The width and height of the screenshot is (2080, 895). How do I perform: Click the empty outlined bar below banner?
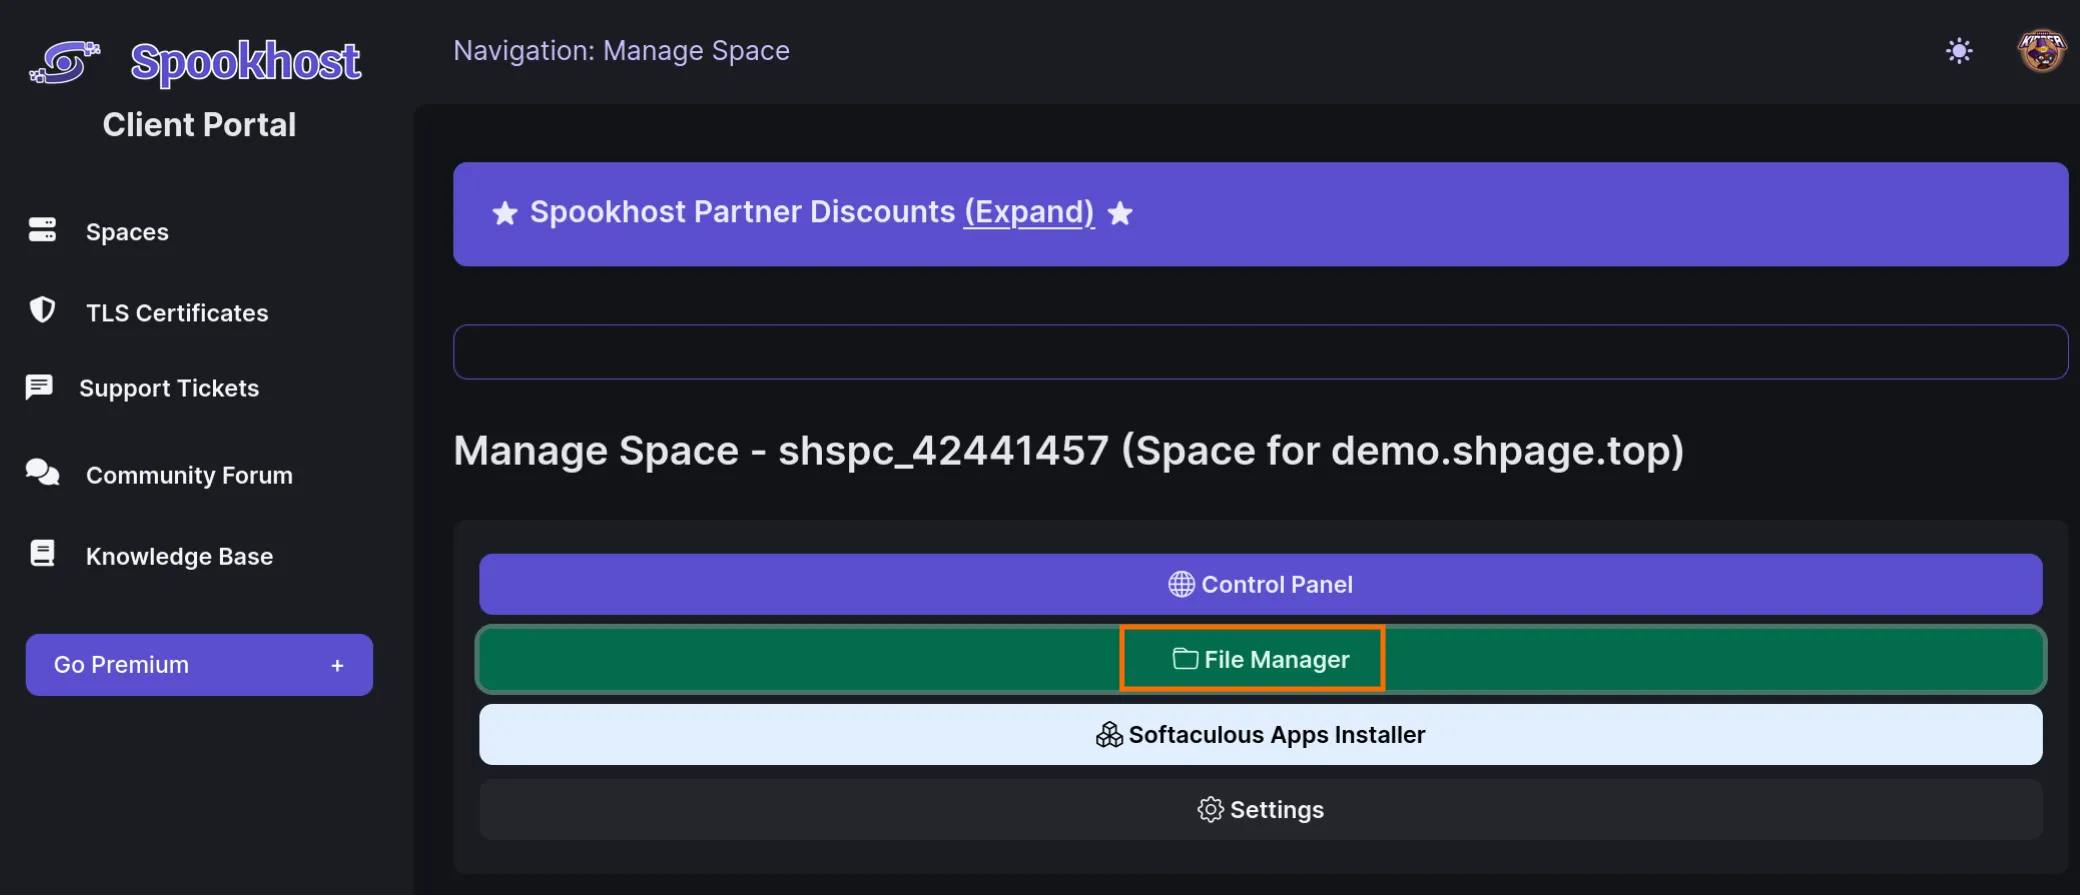[1260, 352]
